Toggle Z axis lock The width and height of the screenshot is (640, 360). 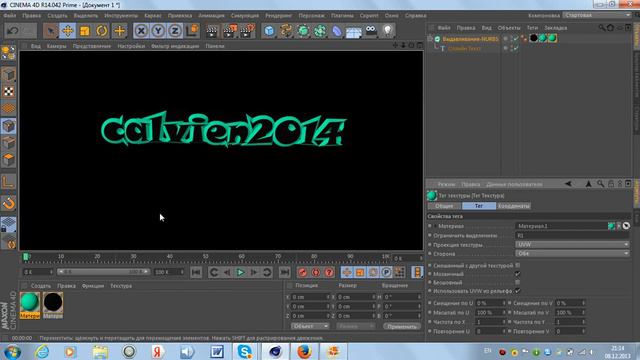point(176,31)
